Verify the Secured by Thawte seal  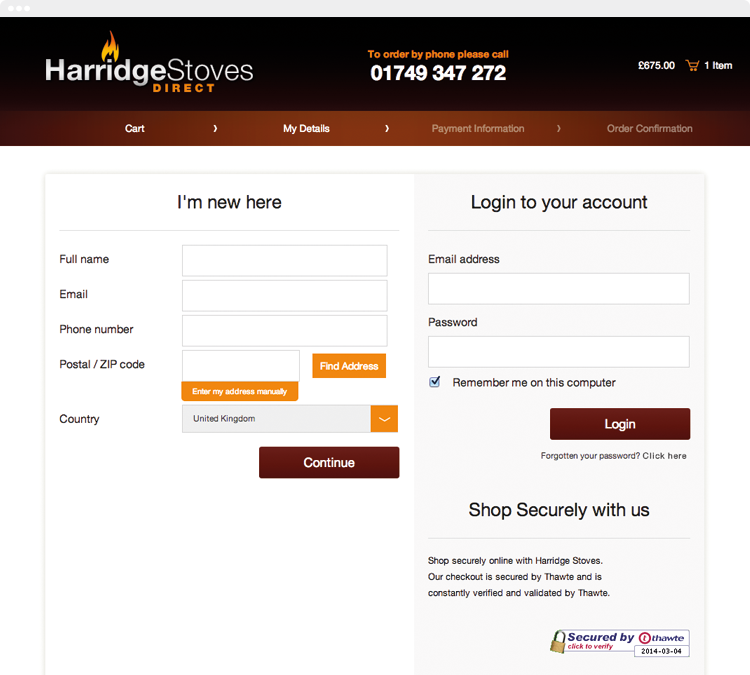click(619, 642)
